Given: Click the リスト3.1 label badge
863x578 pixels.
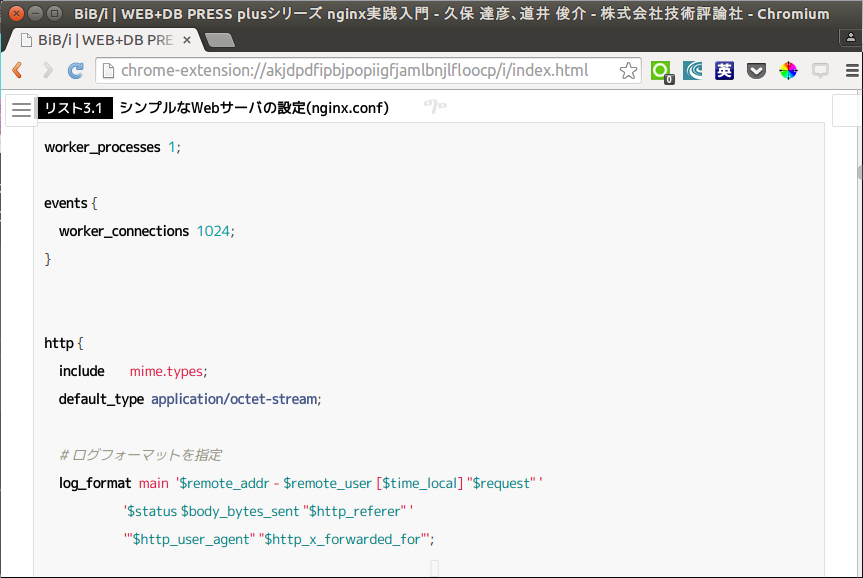Looking at the screenshot, I should click(x=75, y=108).
